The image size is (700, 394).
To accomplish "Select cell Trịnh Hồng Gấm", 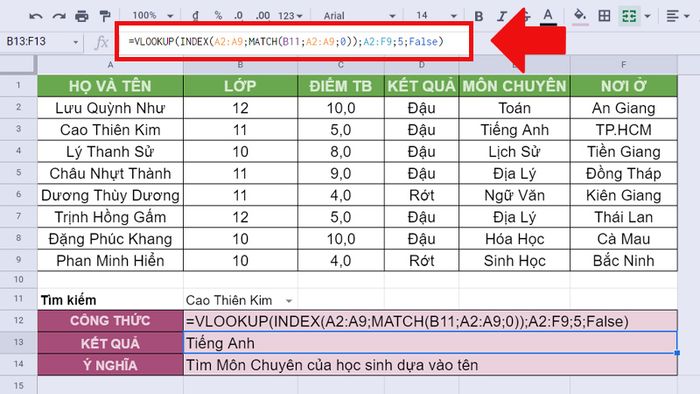I will [x=110, y=217].
